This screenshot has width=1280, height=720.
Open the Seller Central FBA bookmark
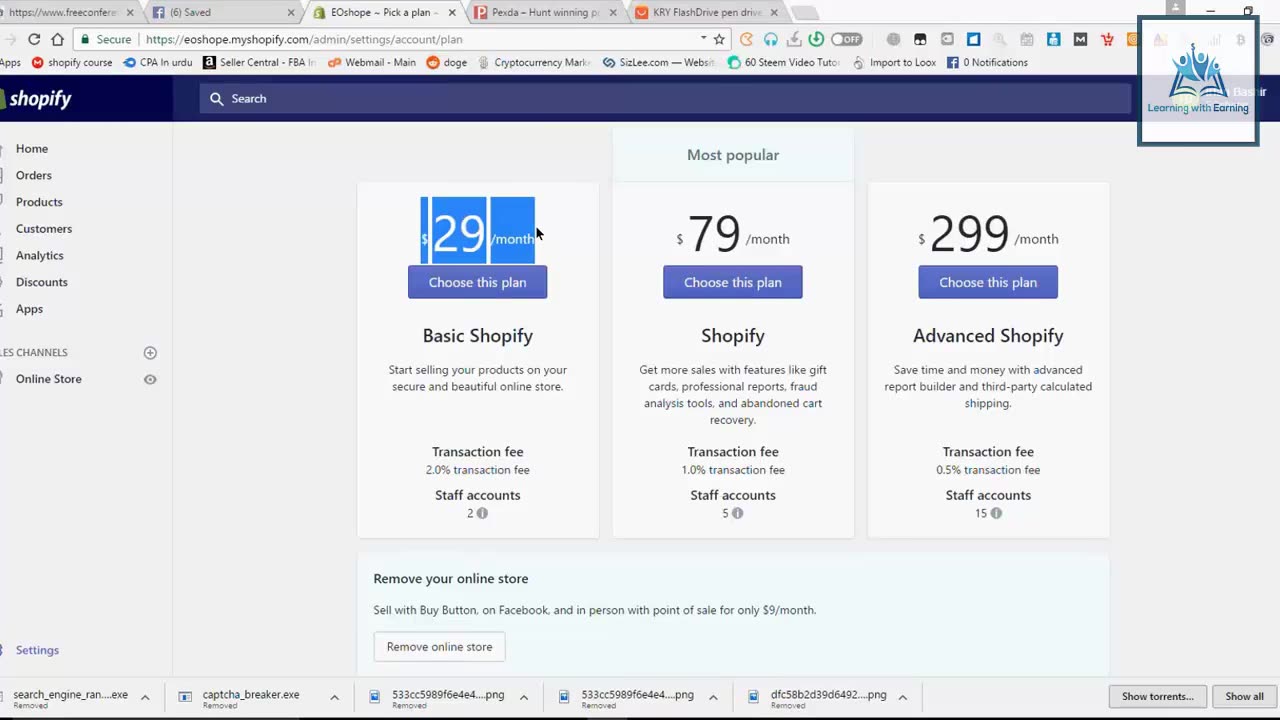260,62
